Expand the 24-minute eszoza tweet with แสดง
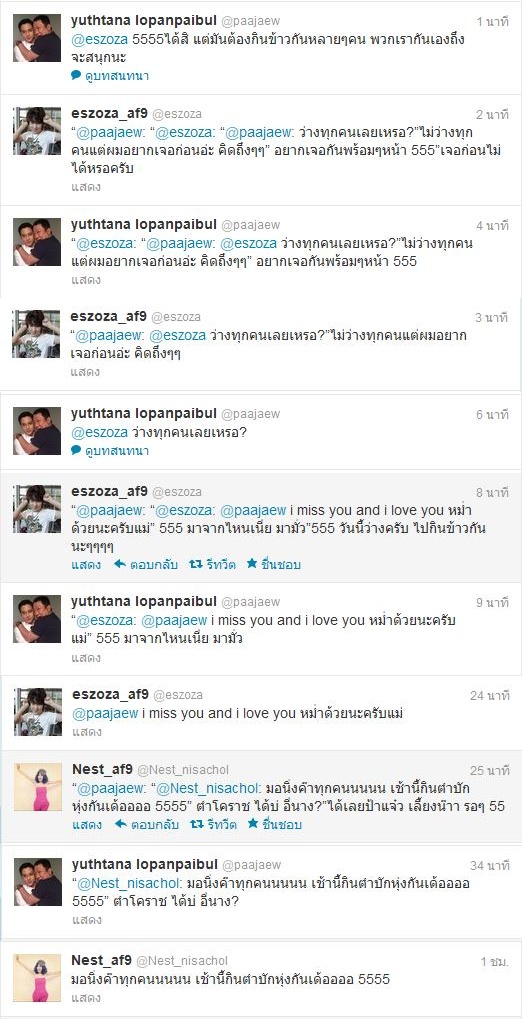This screenshot has height=1019, width=522. click(86, 732)
